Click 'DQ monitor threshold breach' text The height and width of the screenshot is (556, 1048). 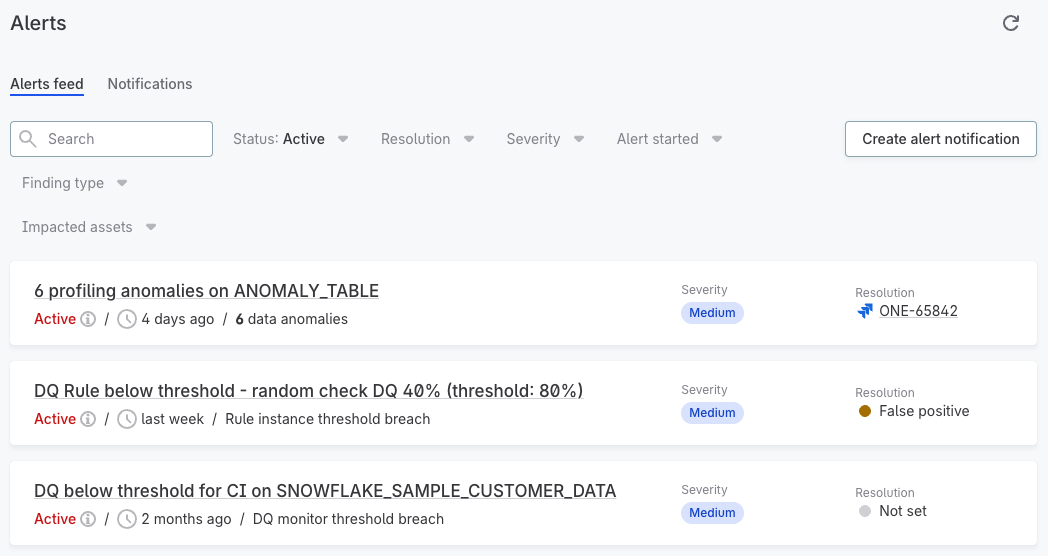(x=348, y=519)
